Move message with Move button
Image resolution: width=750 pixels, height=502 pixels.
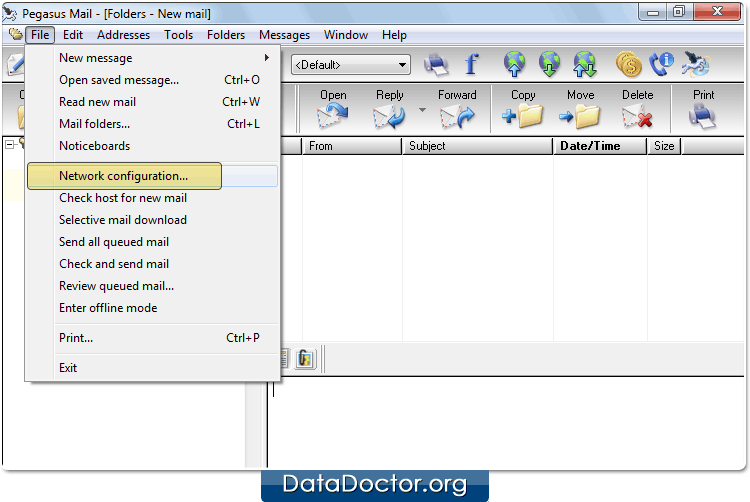[581, 109]
